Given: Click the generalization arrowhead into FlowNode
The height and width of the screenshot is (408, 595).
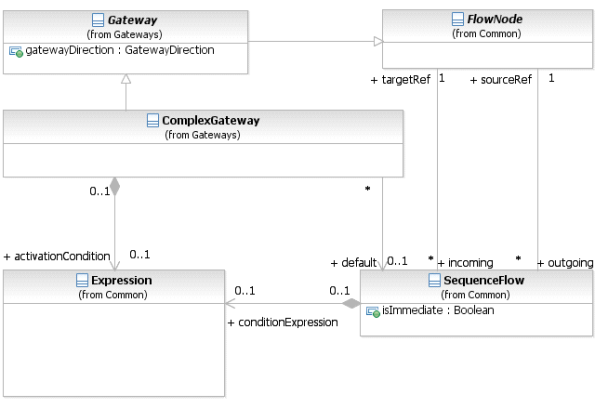Looking at the screenshot, I should click(x=378, y=41).
